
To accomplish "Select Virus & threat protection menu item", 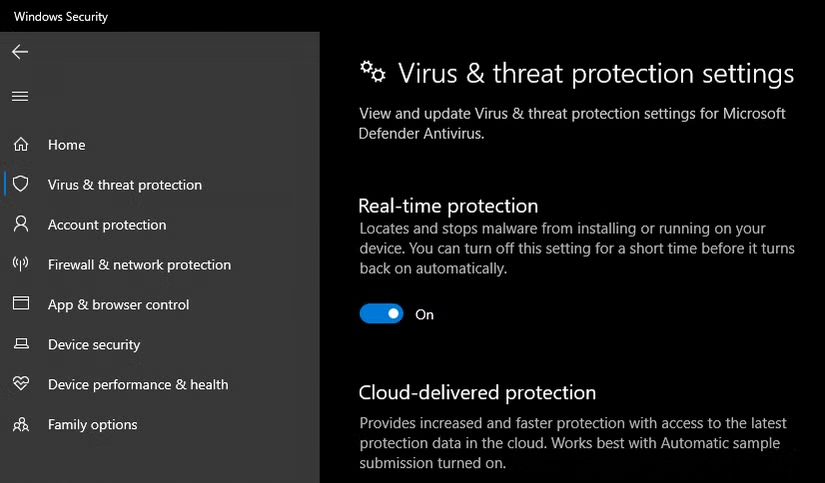I will [125, 185].
